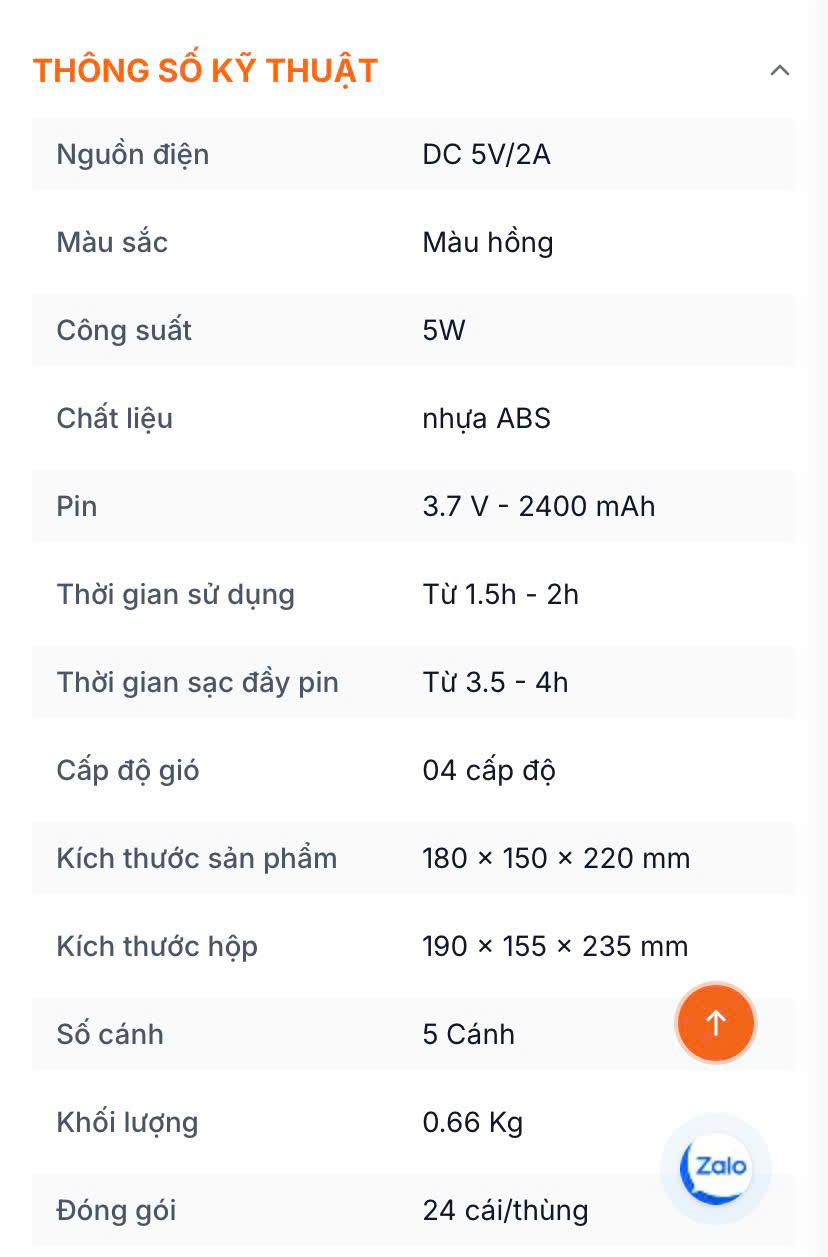Click the orange scroll-to-top arrow button
This screenshot has height=1257, width=828.
click(x=715, y=1022)
